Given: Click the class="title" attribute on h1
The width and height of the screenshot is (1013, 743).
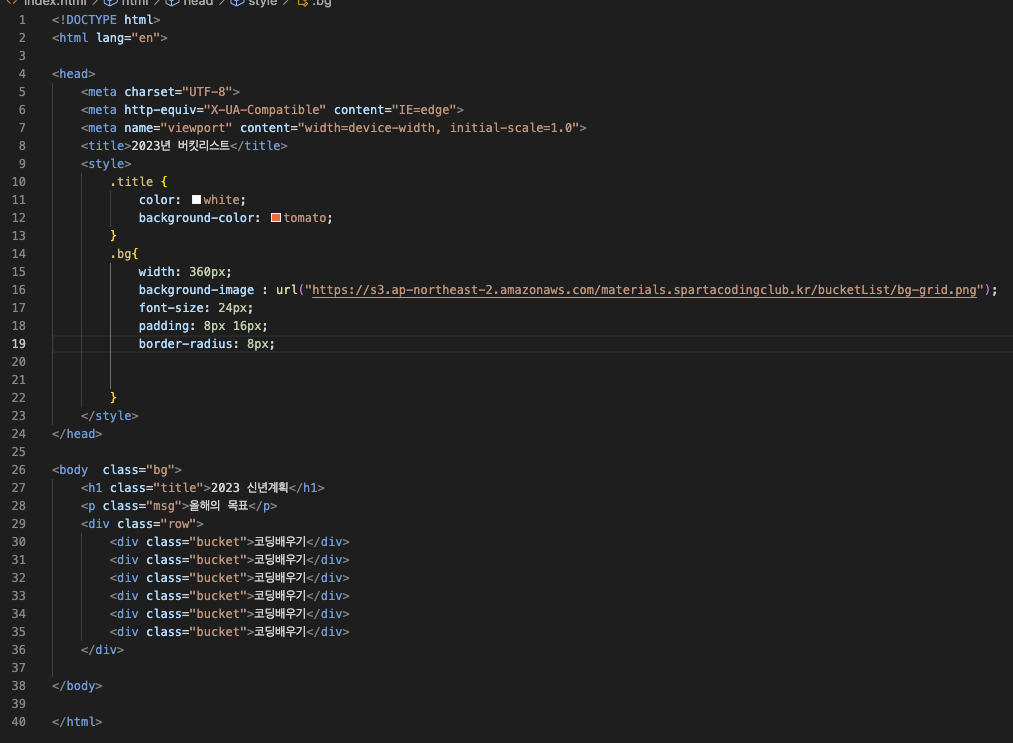Looking at the screenshot, I should coord(156,488).
